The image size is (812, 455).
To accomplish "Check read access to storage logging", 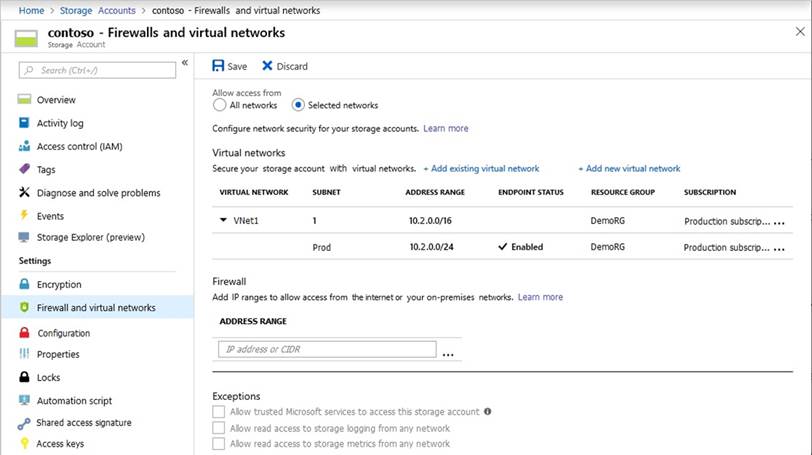I will click(x=219, y=428).
